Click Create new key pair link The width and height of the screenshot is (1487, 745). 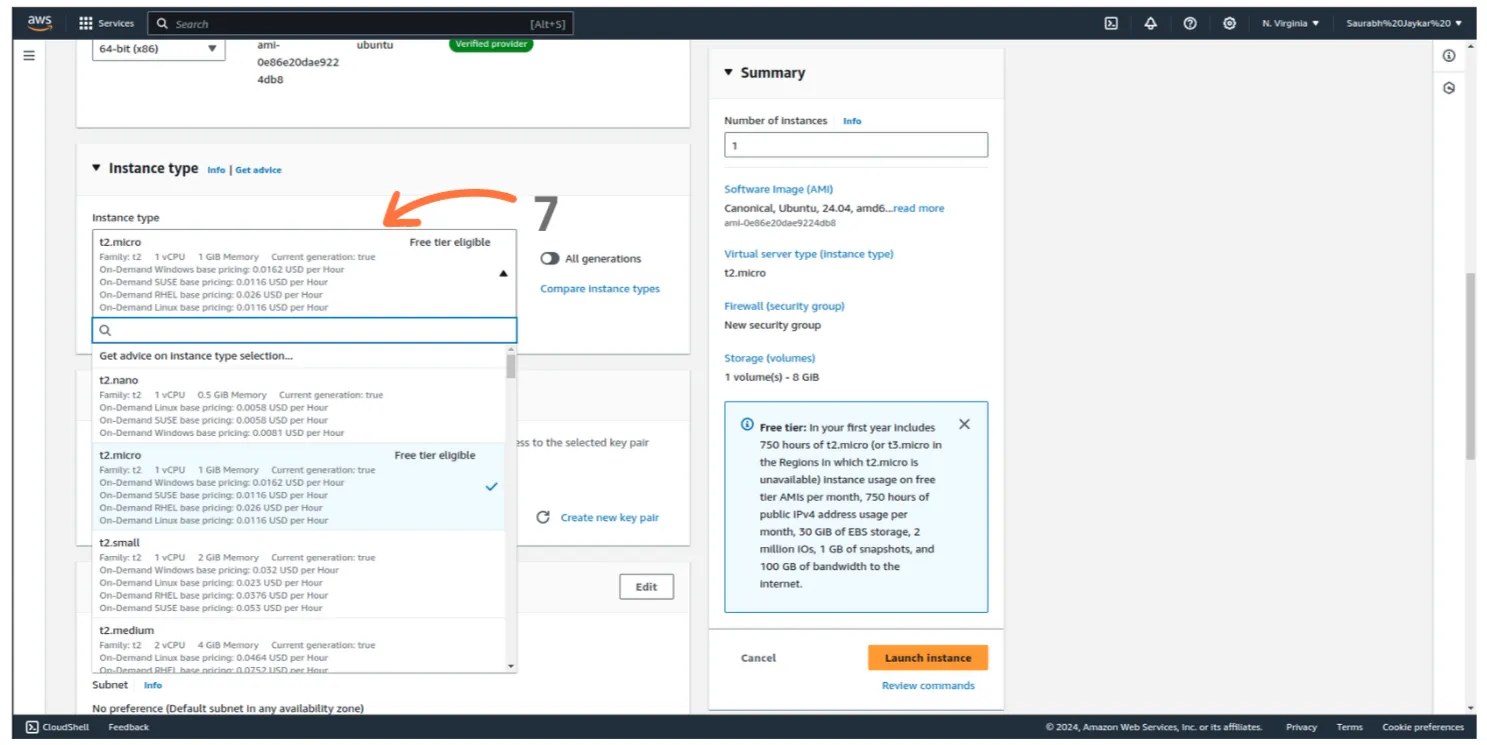609,517
